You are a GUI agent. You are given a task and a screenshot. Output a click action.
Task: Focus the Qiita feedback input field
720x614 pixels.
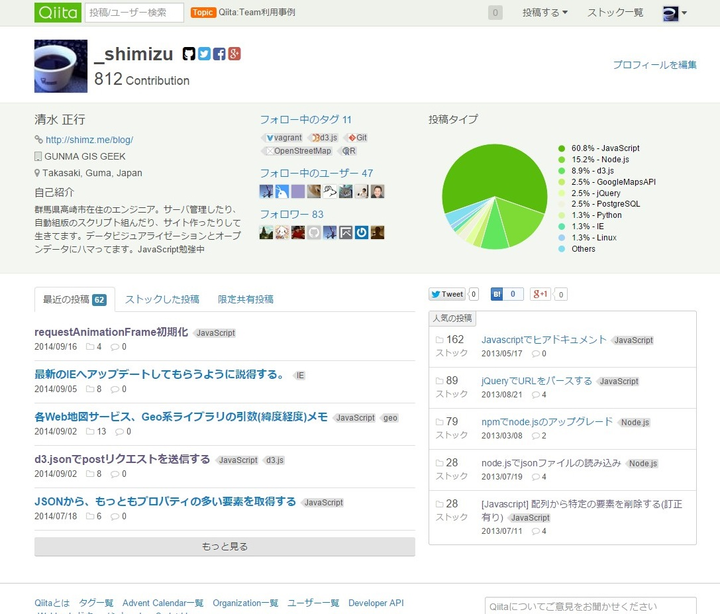[591, 606]
